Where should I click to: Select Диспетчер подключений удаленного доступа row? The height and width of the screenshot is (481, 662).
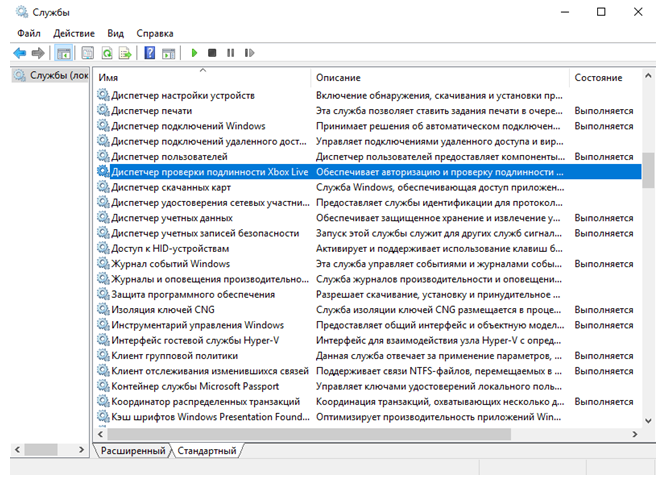(369, 141)
